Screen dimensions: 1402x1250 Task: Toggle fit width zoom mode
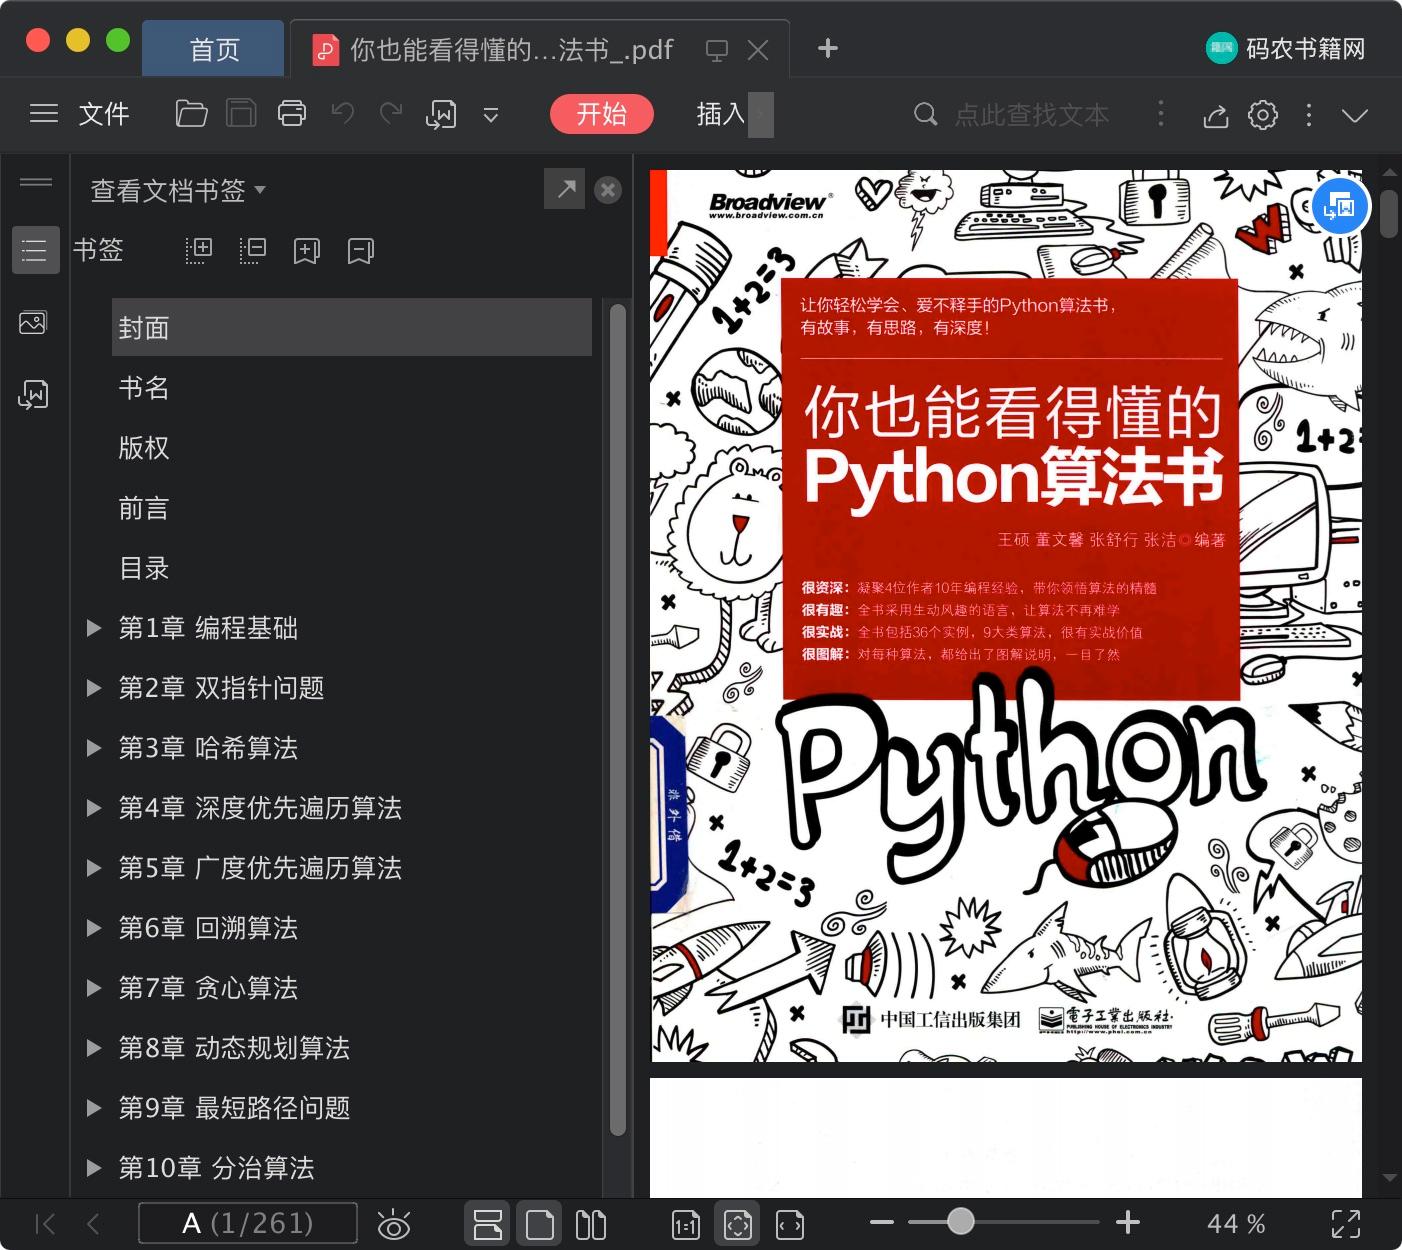pyautogui.click(x=790, y=1224)
